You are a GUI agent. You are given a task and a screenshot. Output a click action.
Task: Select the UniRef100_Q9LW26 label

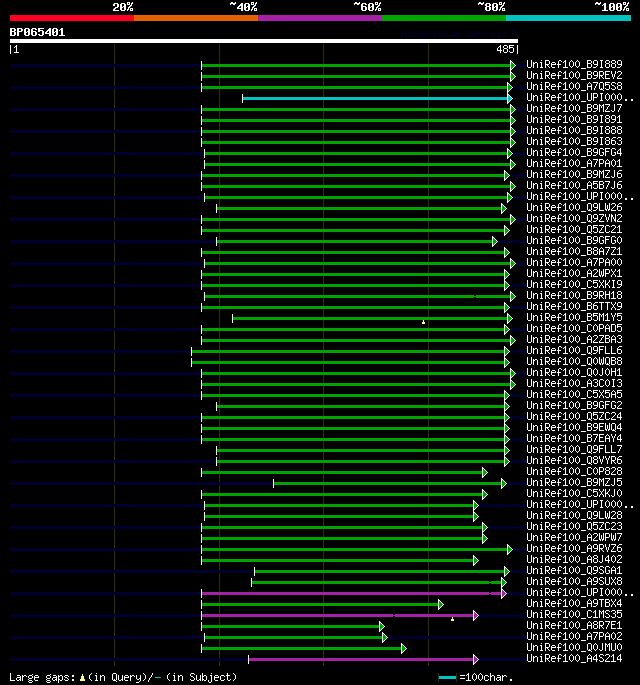tap(574, 208)
